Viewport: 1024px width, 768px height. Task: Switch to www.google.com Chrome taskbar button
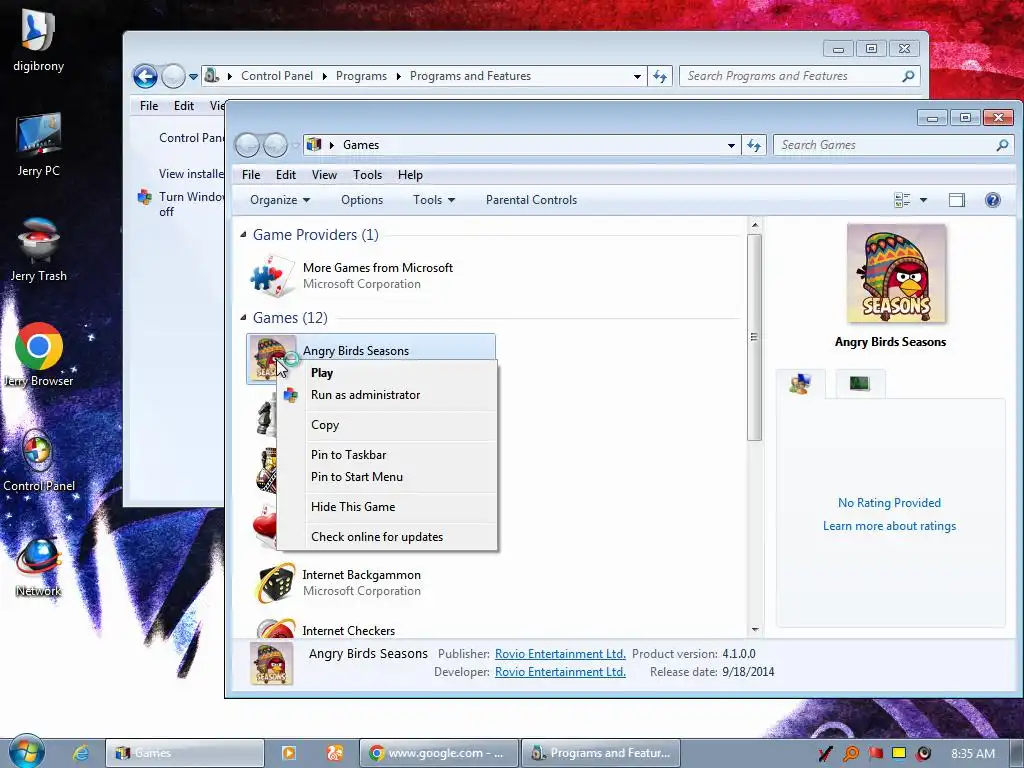coord(439,753)
